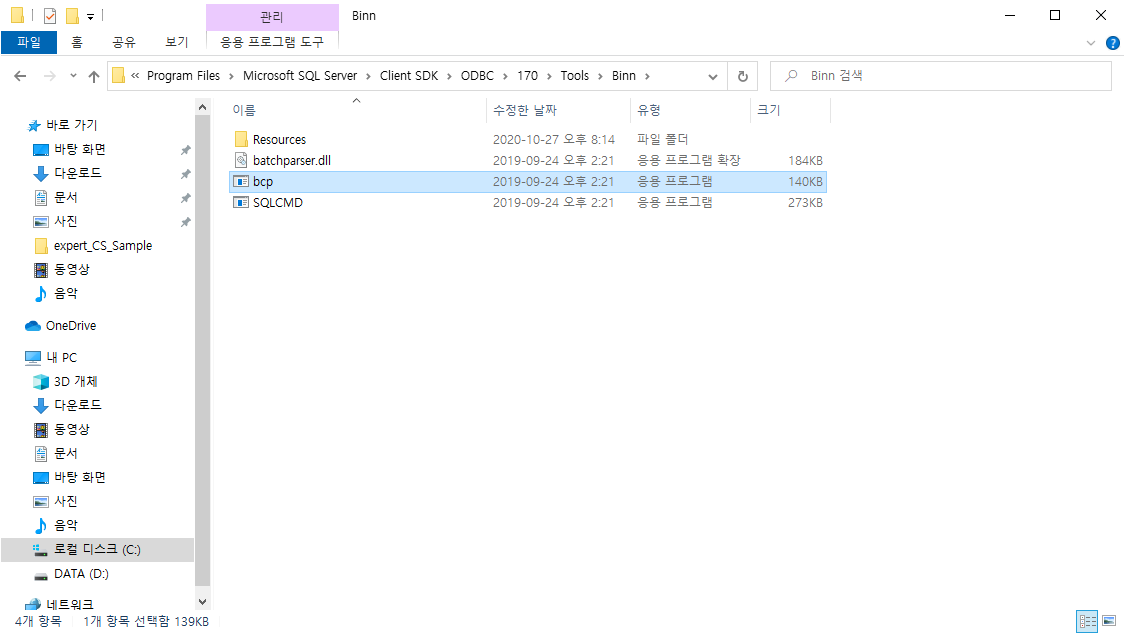Open 네트워크 in navigation pane
Image resolution: width=1125 pixels, height=634 pixels.
tap(70, 605)
